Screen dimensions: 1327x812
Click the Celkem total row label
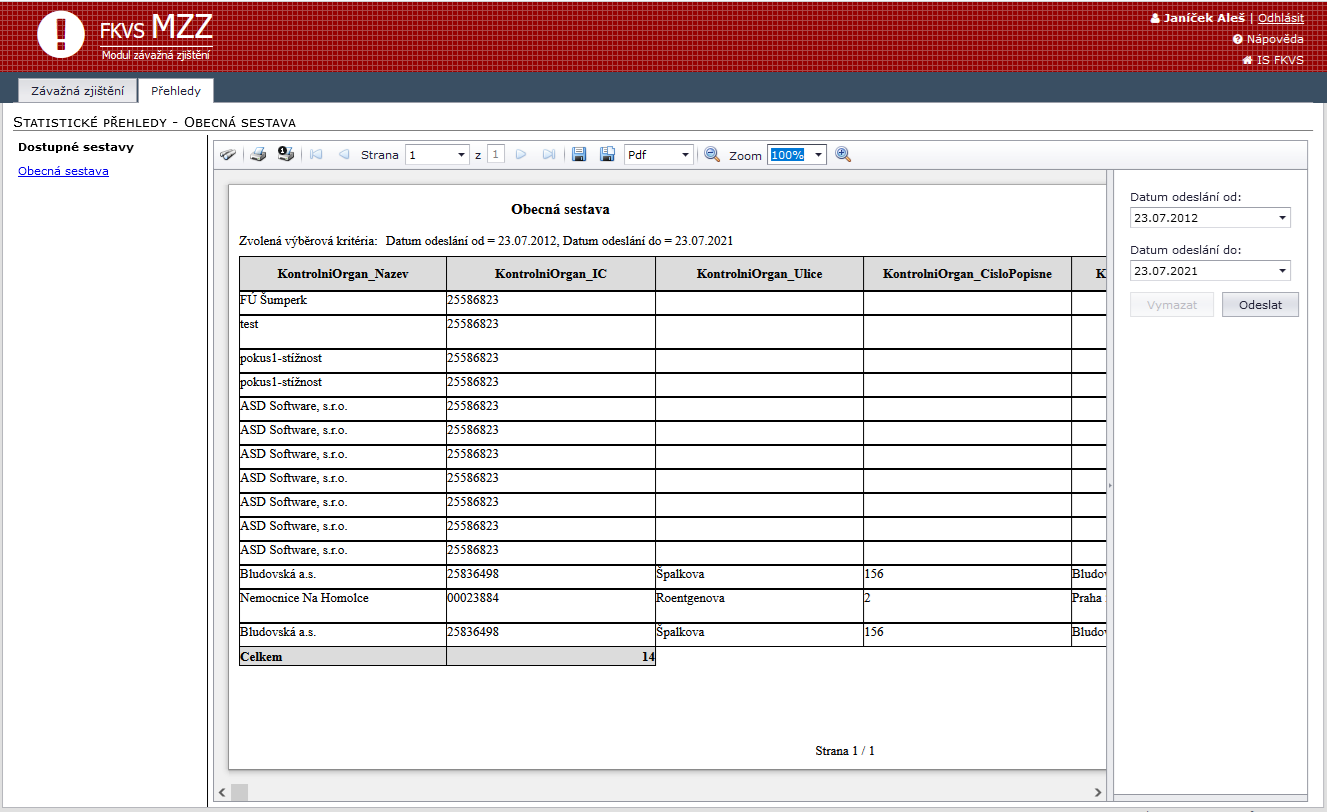coord(343,657)
